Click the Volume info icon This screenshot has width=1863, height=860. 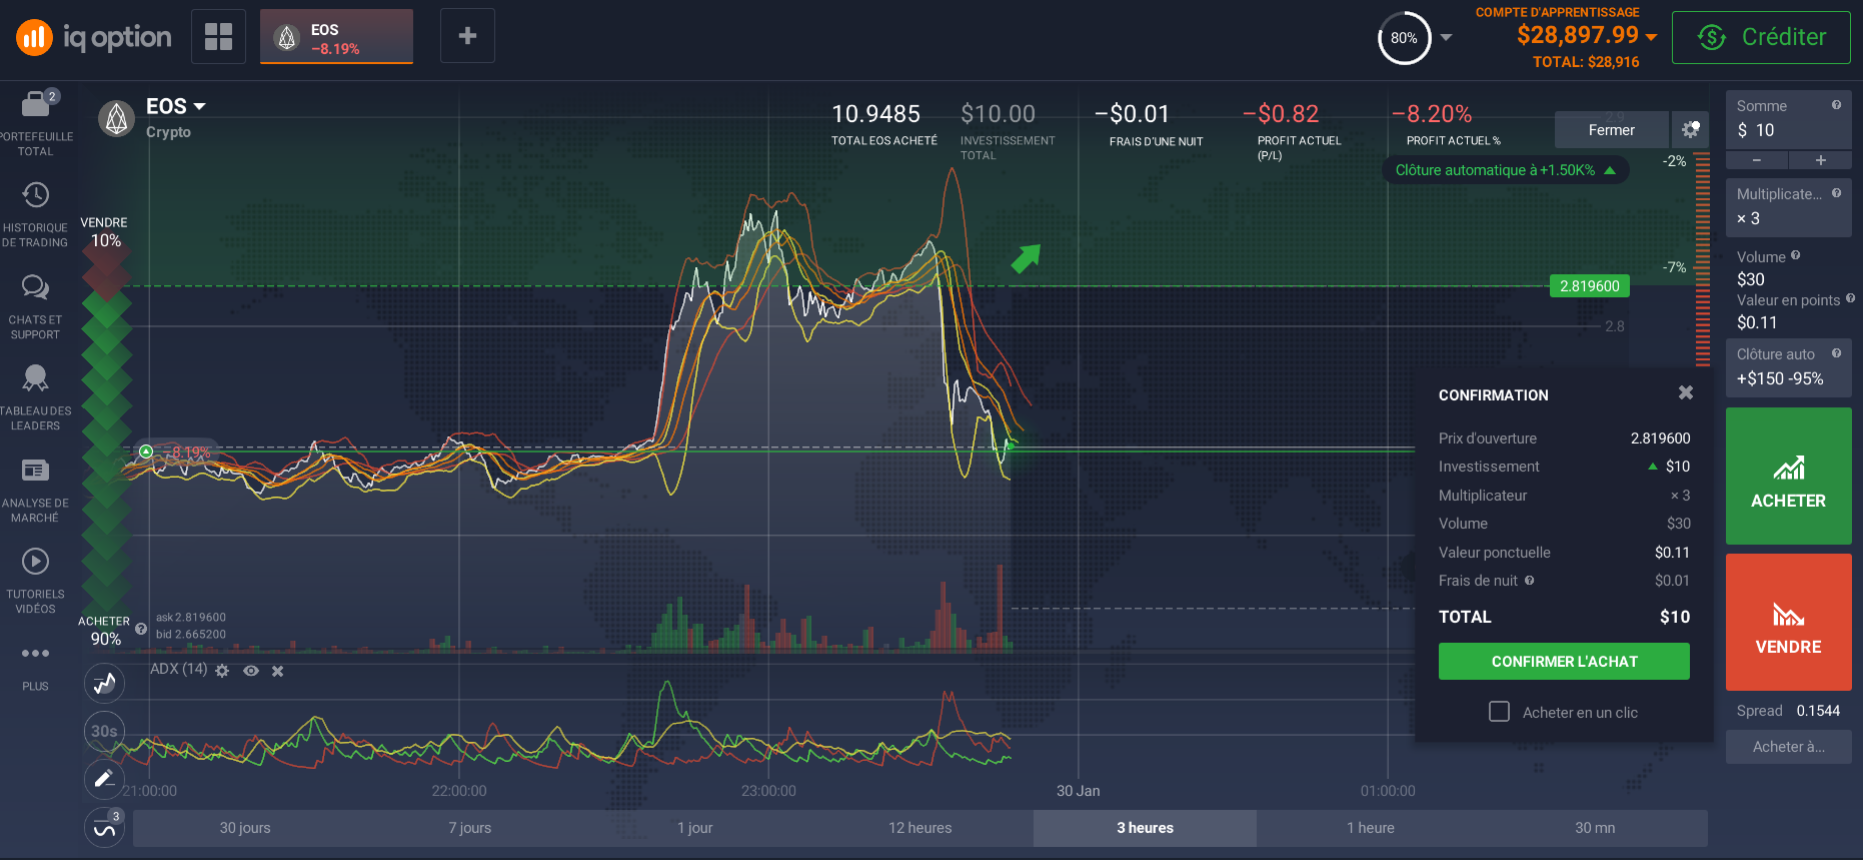1795,256
